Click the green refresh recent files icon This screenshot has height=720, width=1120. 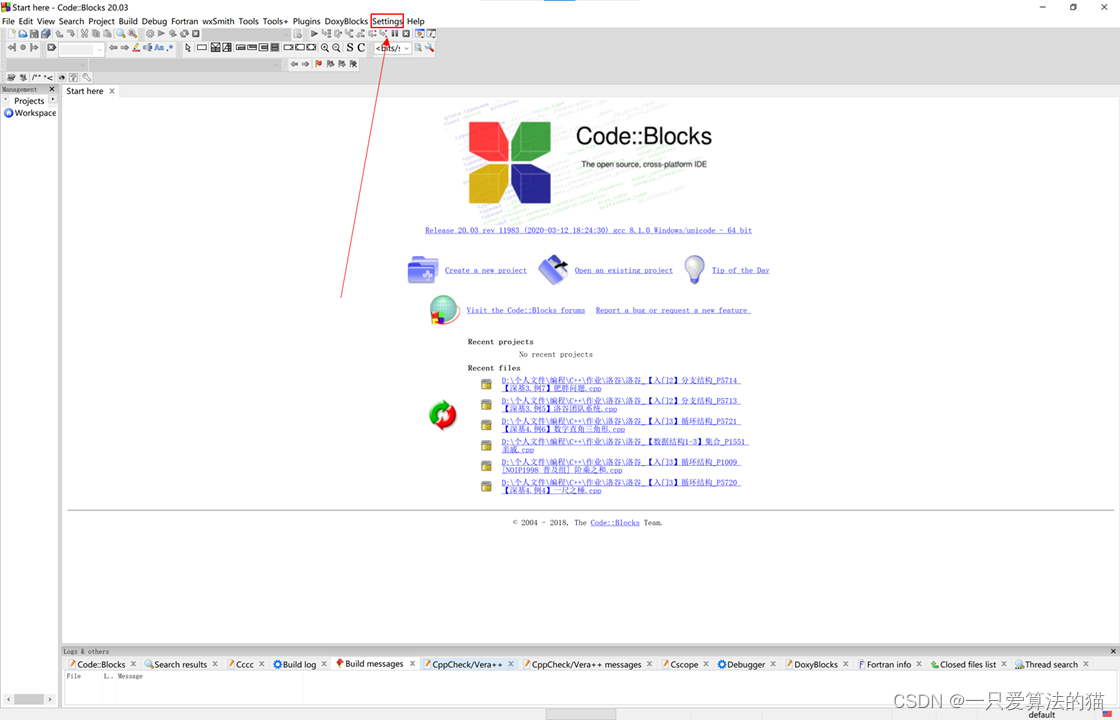tap(443, 415)
